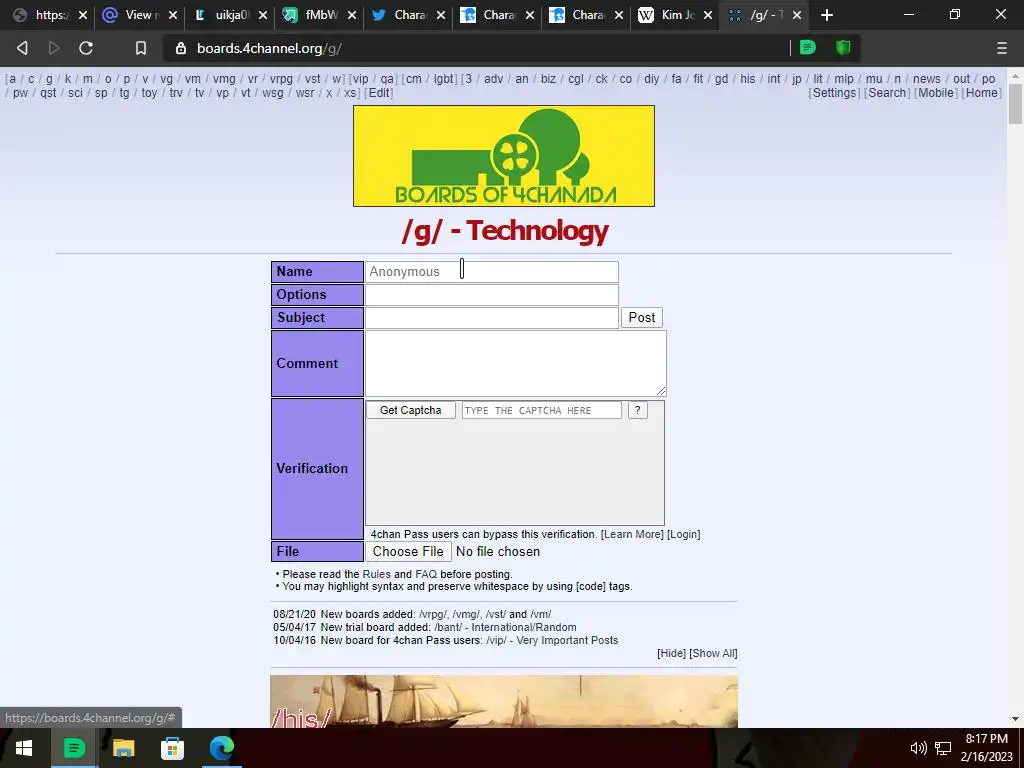1024x768 pixels.
Task: Open the taskbar clock and date
Action: [x=986, y=748]
